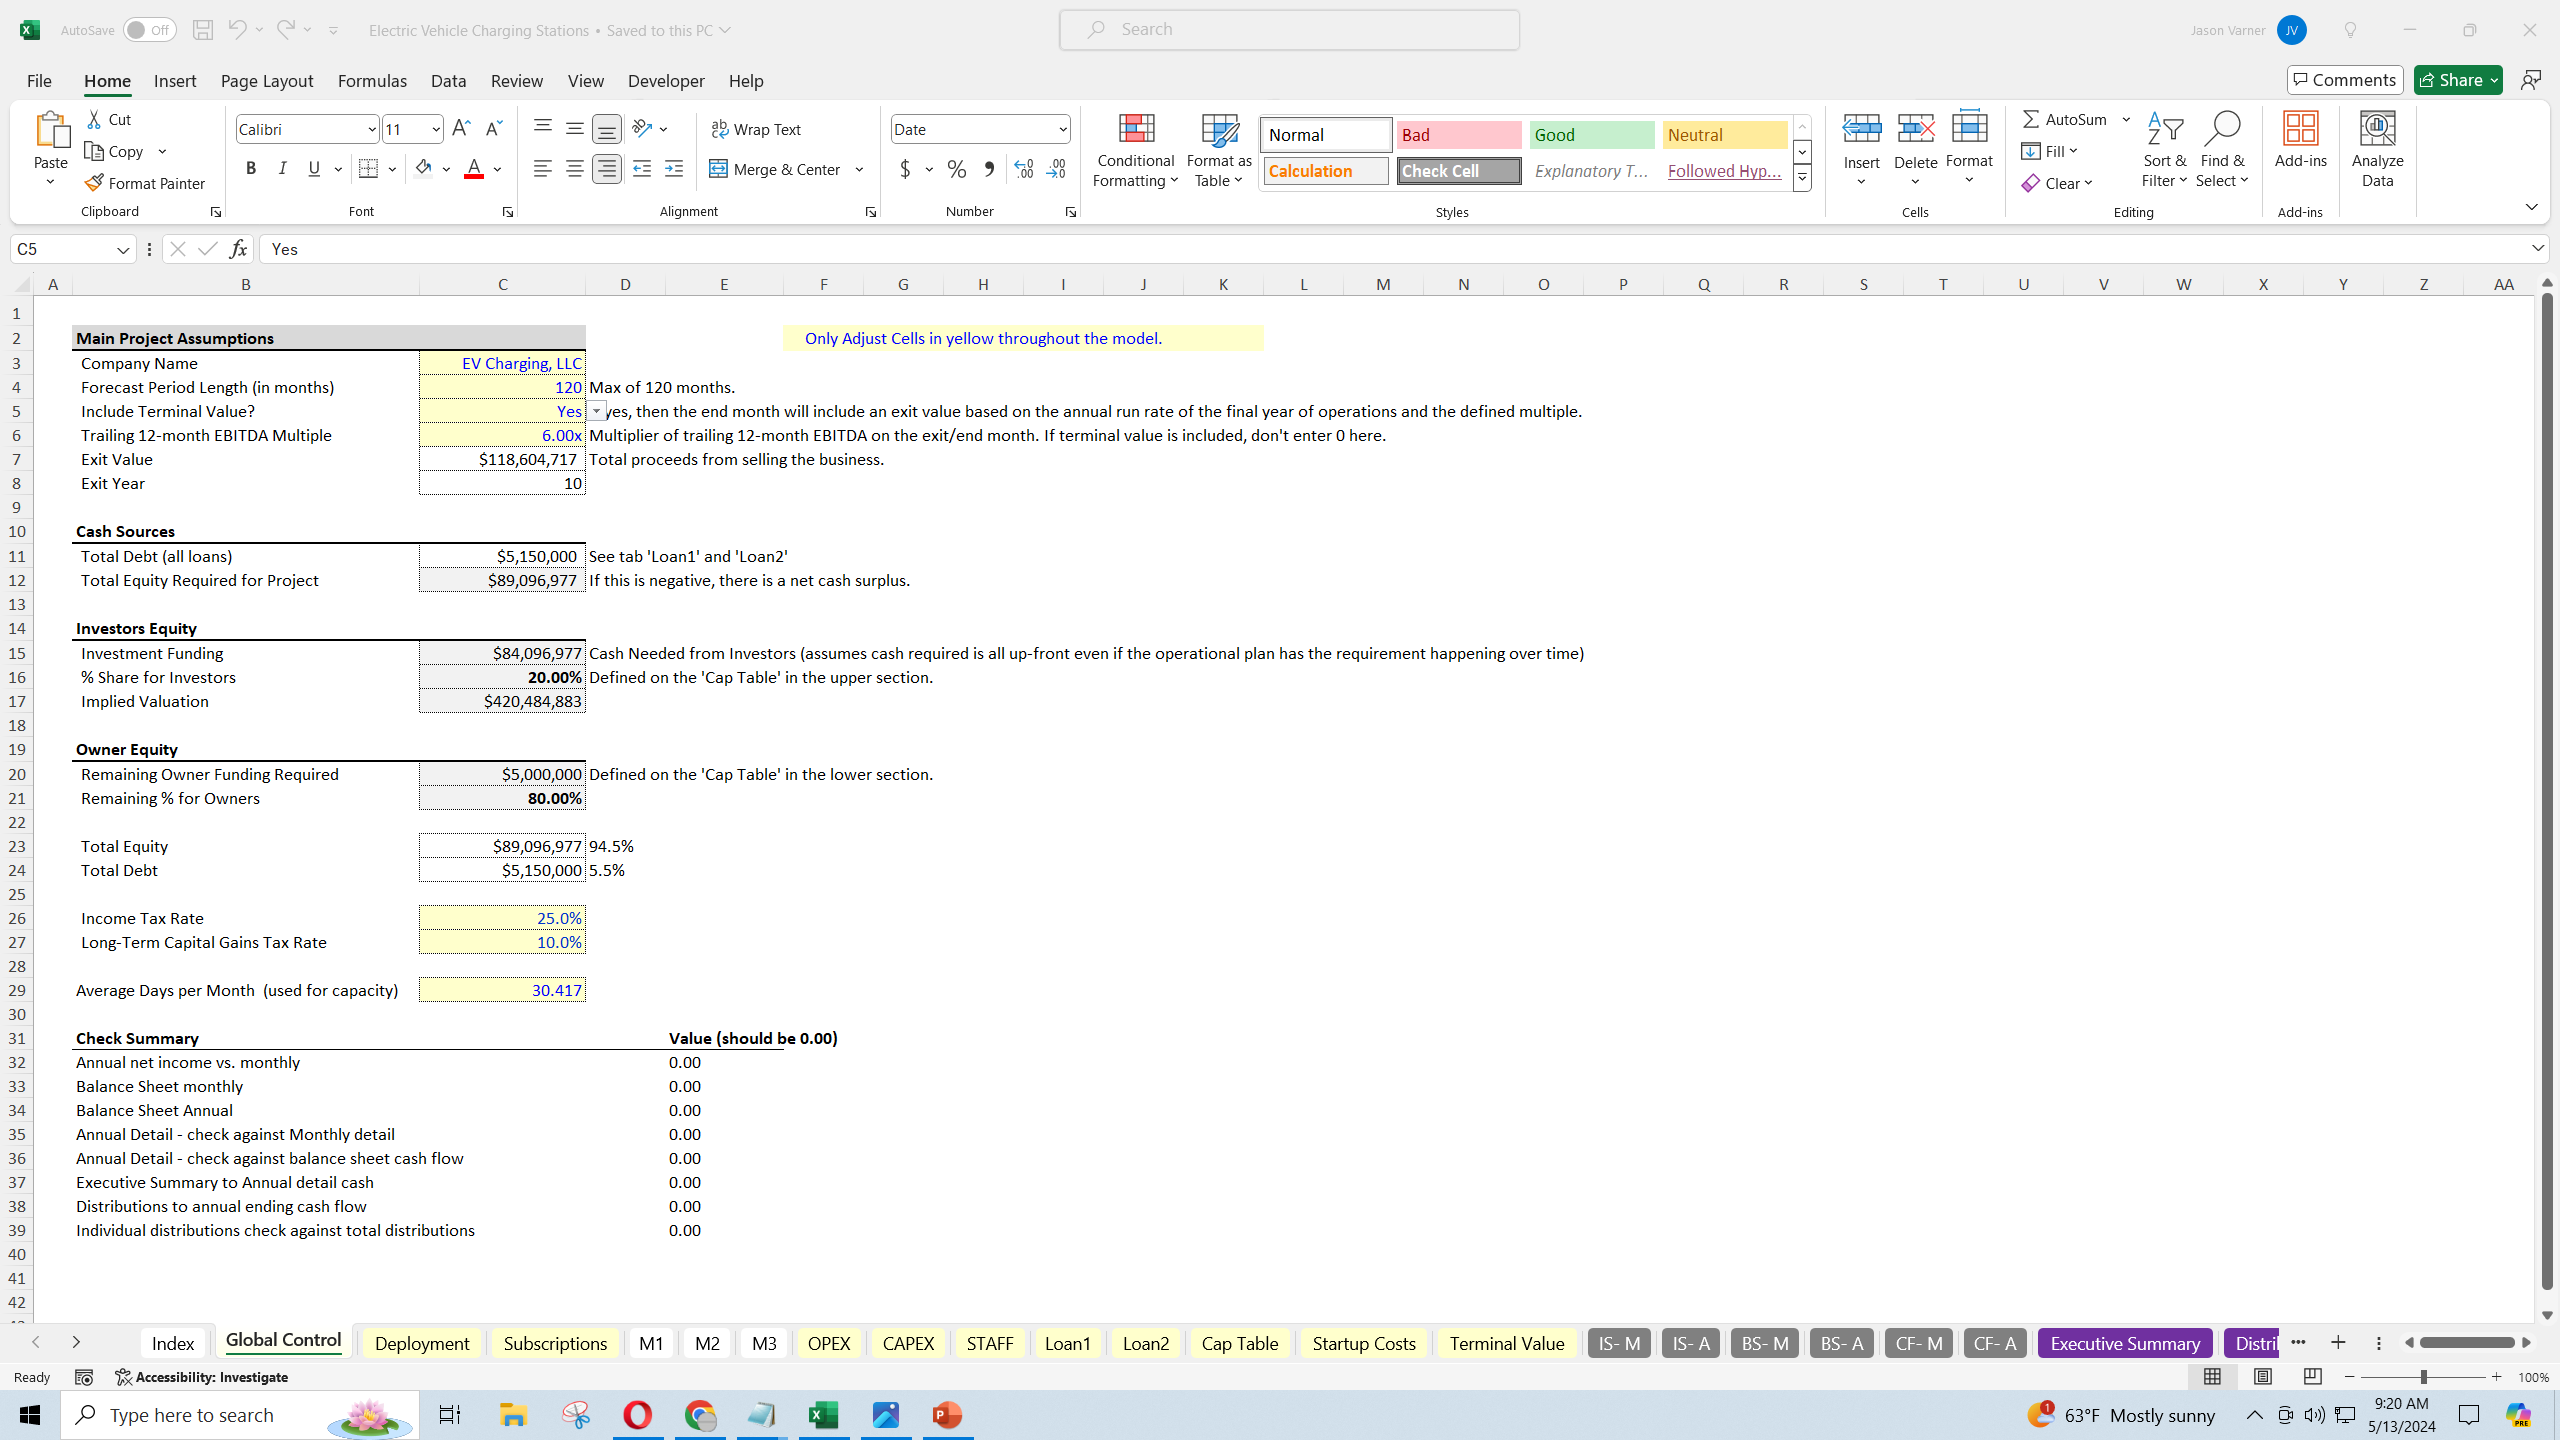Click the Delete cells icon
This screenshot has height=1440, width=2560.
(1915, 129)
